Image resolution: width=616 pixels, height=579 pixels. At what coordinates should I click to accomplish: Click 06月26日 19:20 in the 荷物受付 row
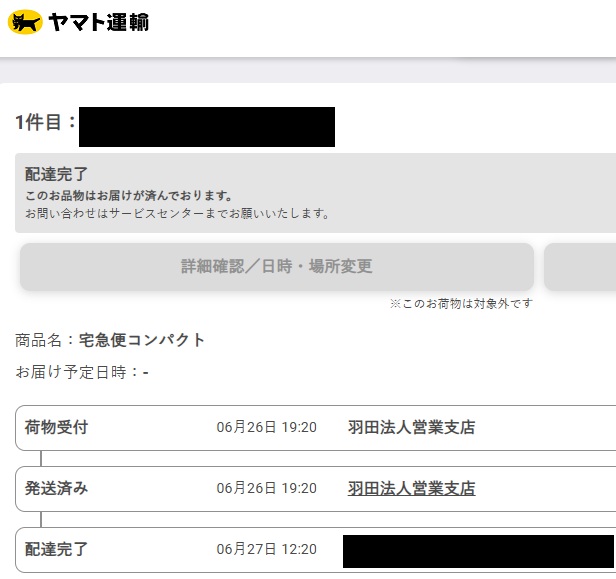pos(266,427)
